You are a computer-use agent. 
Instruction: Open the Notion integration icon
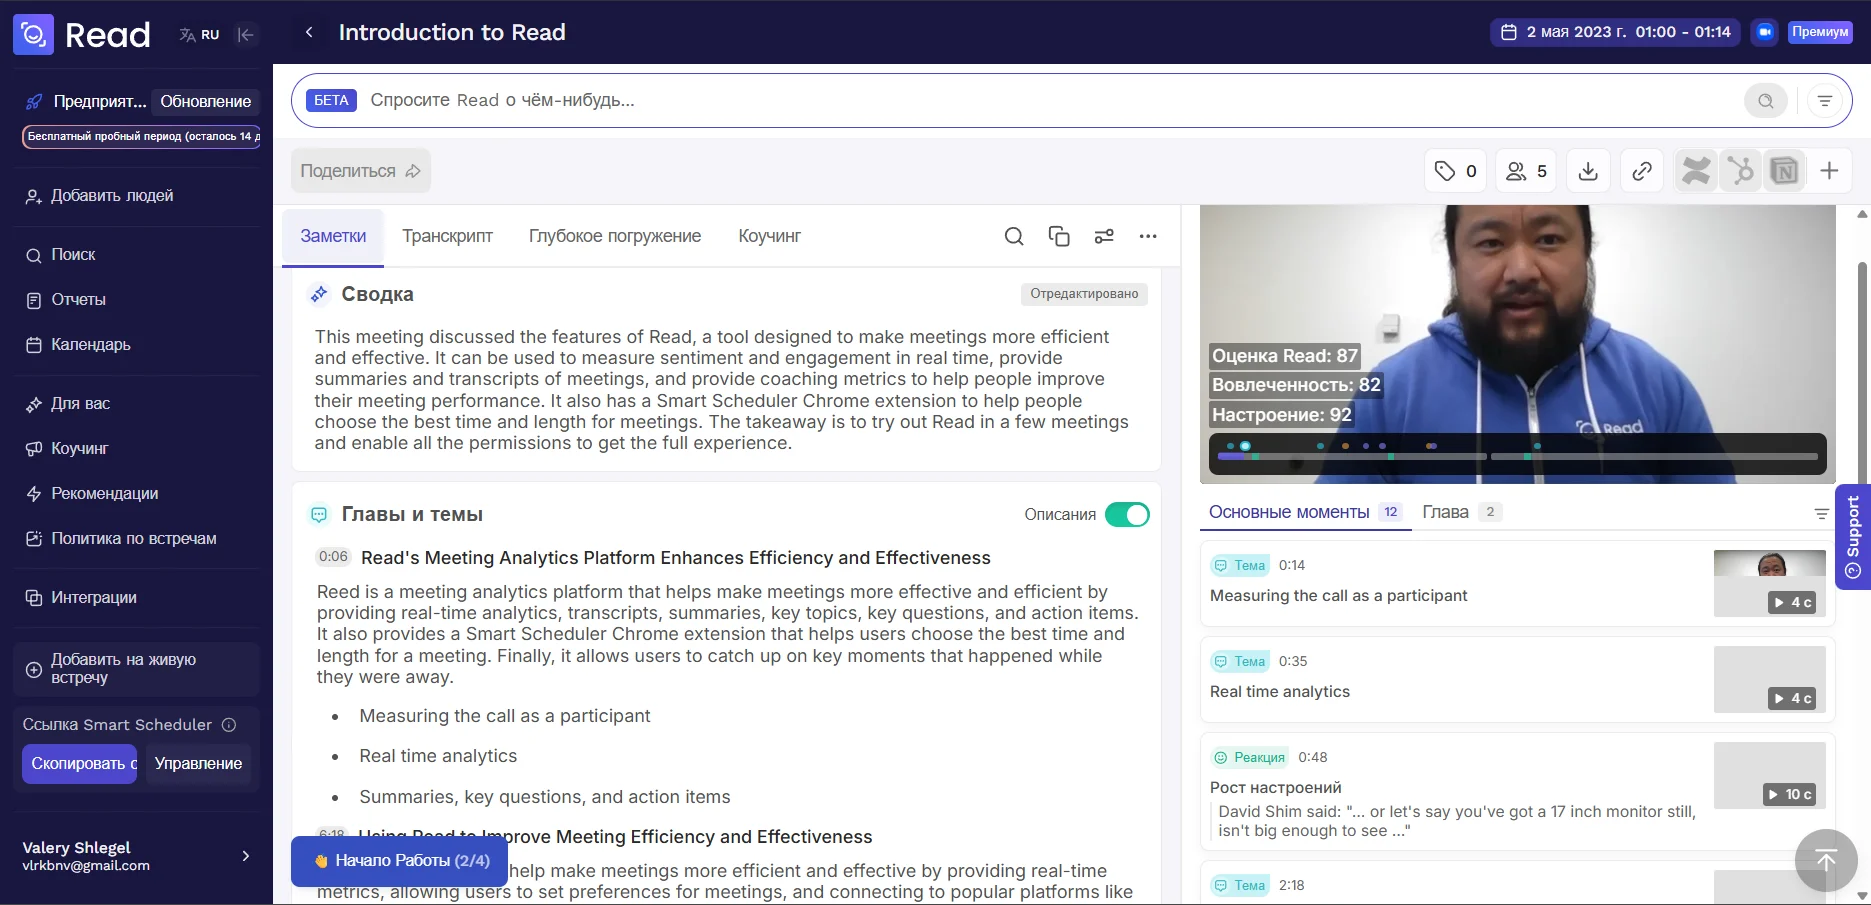(1784, 171)
